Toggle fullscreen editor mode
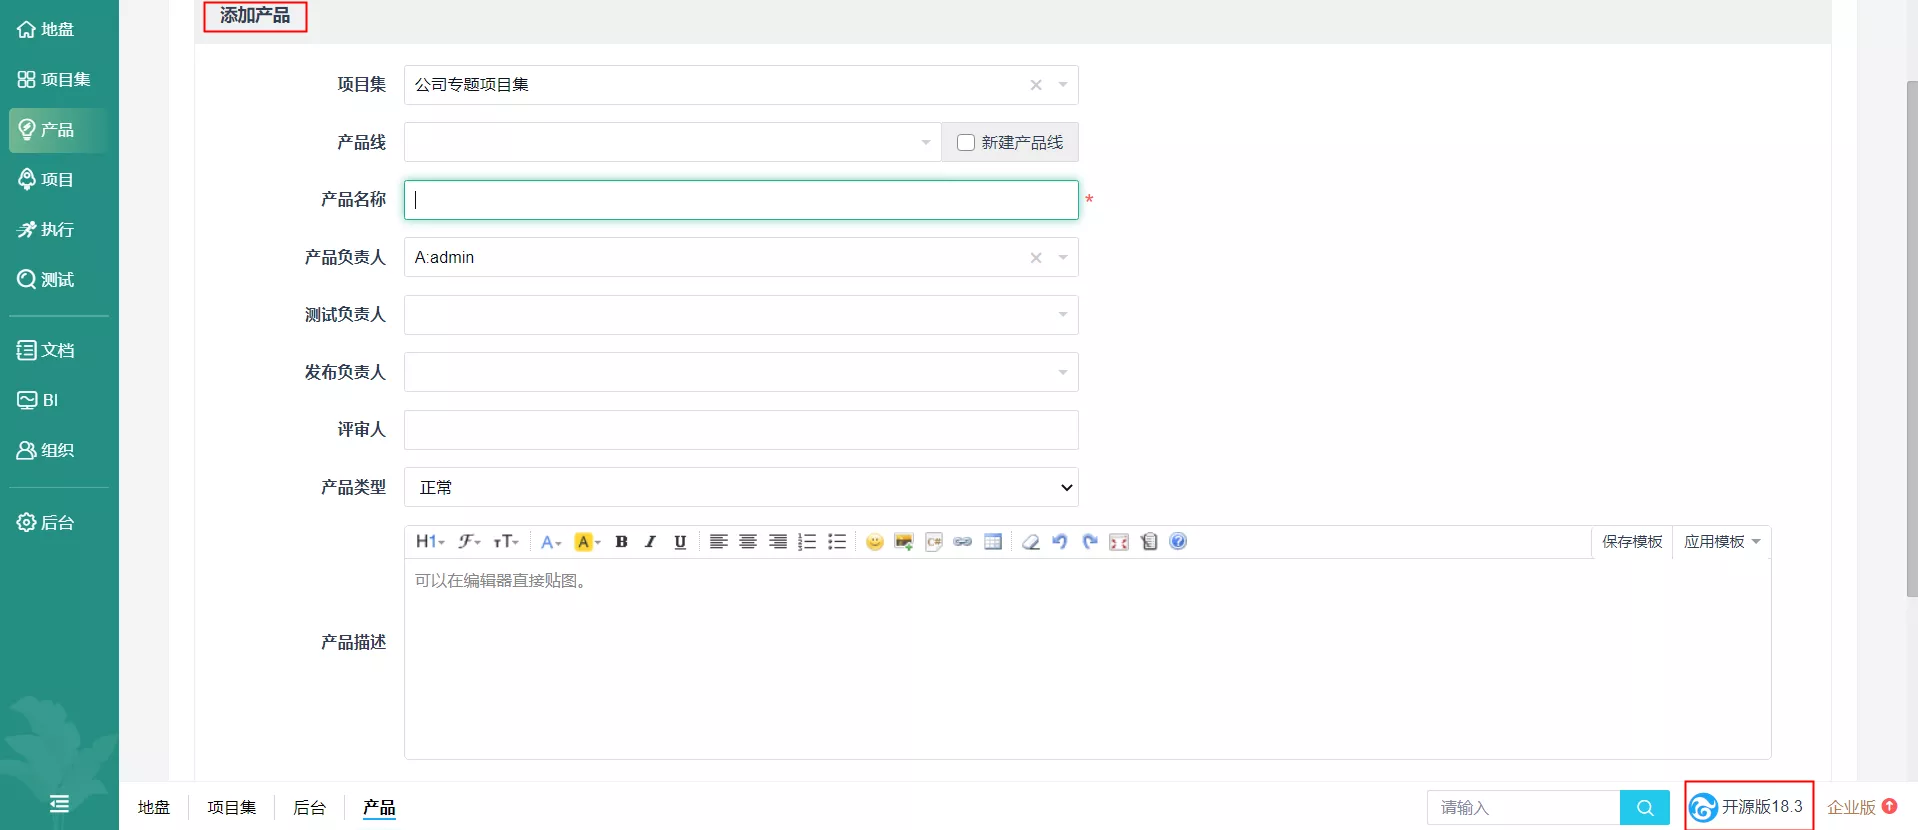The width and height of the screenshot is (1918, 830). (1119, 541)
